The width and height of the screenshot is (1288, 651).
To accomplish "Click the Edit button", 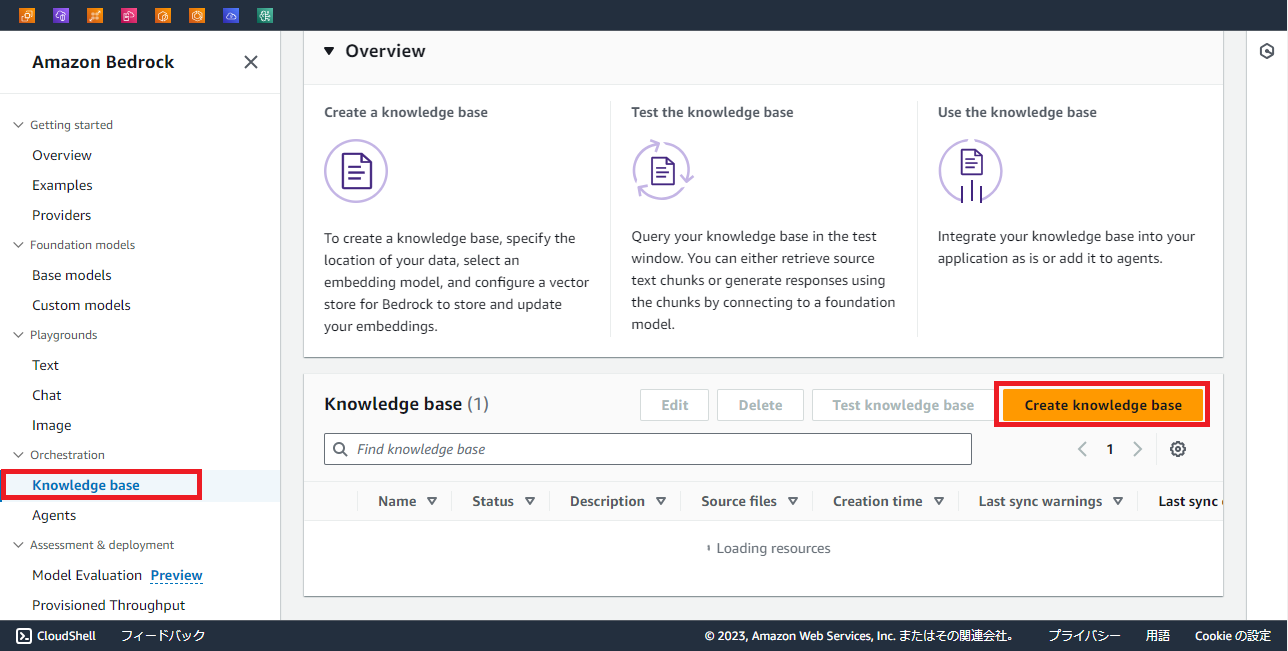I will 675,405.
